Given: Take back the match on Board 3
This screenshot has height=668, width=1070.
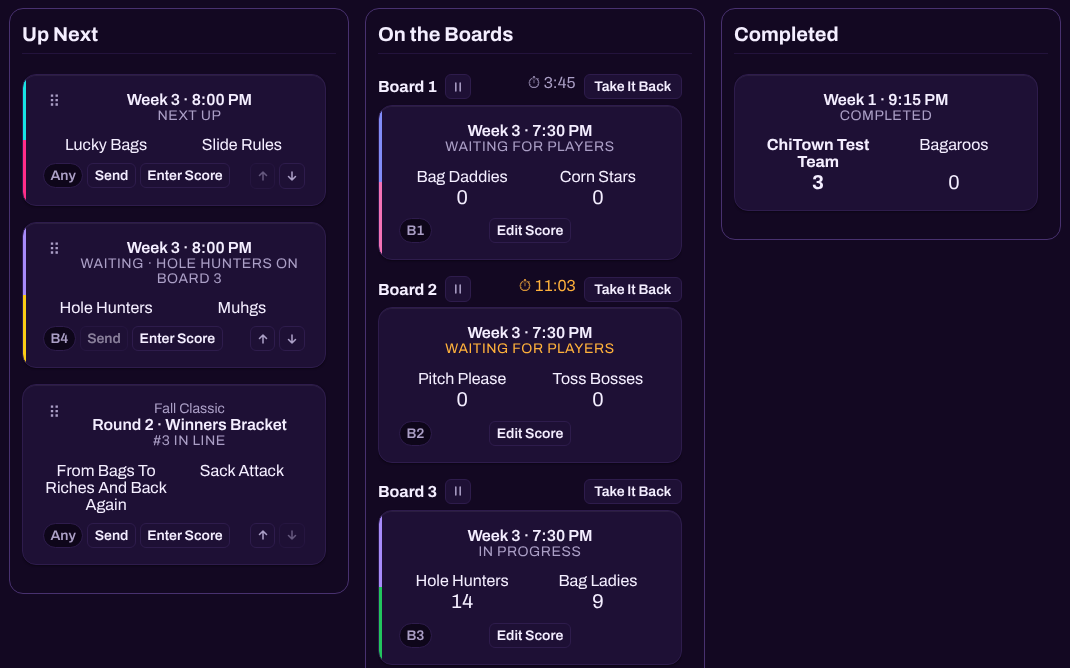Looking at the screenshot, I should click(x=633, y=491).
